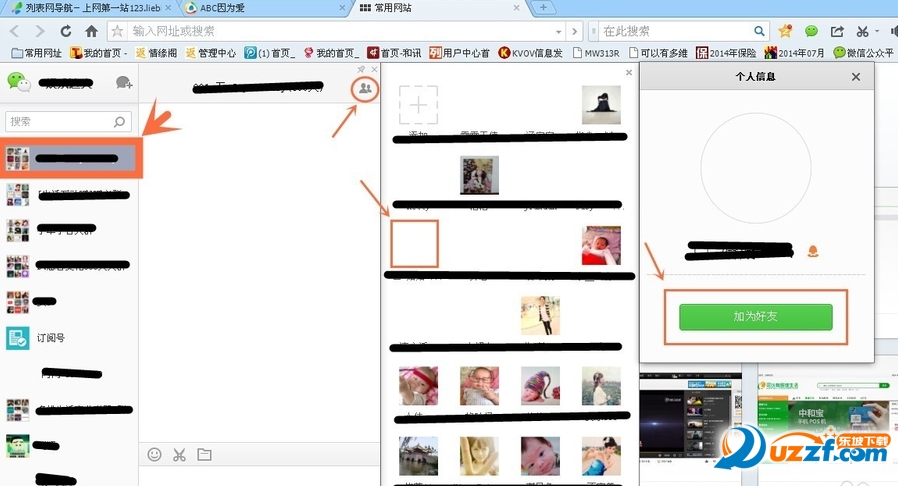Click the WeChat 搜索 search field
898x486 pixels.
tap(60, 122)
